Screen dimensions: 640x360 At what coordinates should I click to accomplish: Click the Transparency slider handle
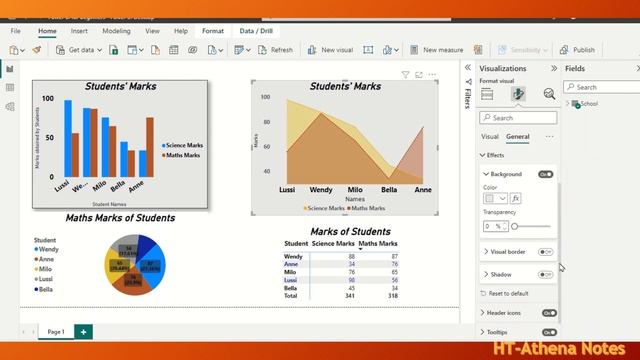coord(514,226)
